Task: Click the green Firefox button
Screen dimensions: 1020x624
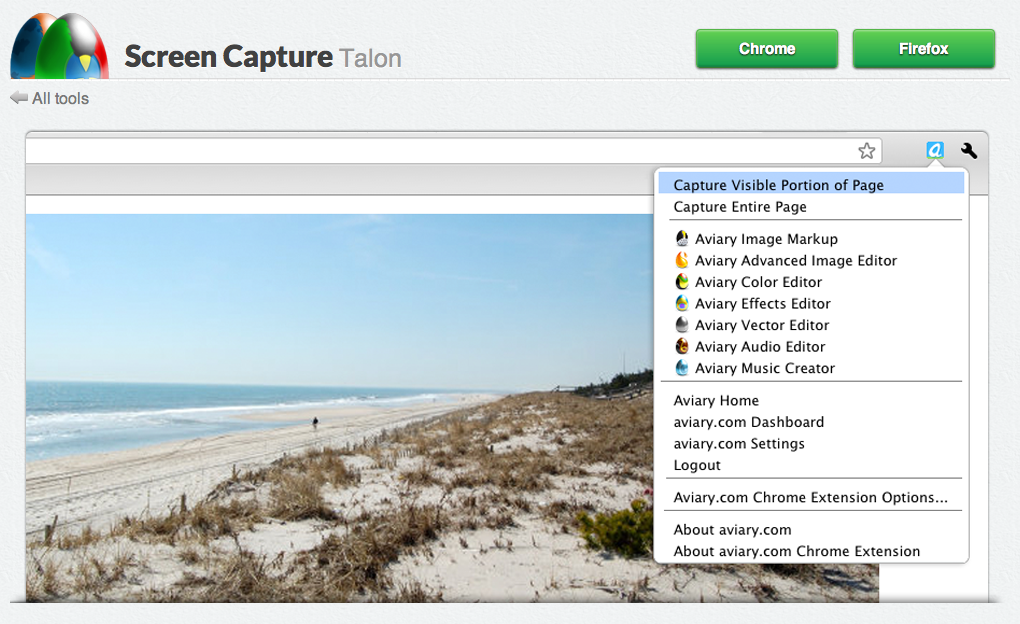Action: click(x=924, y=49)
